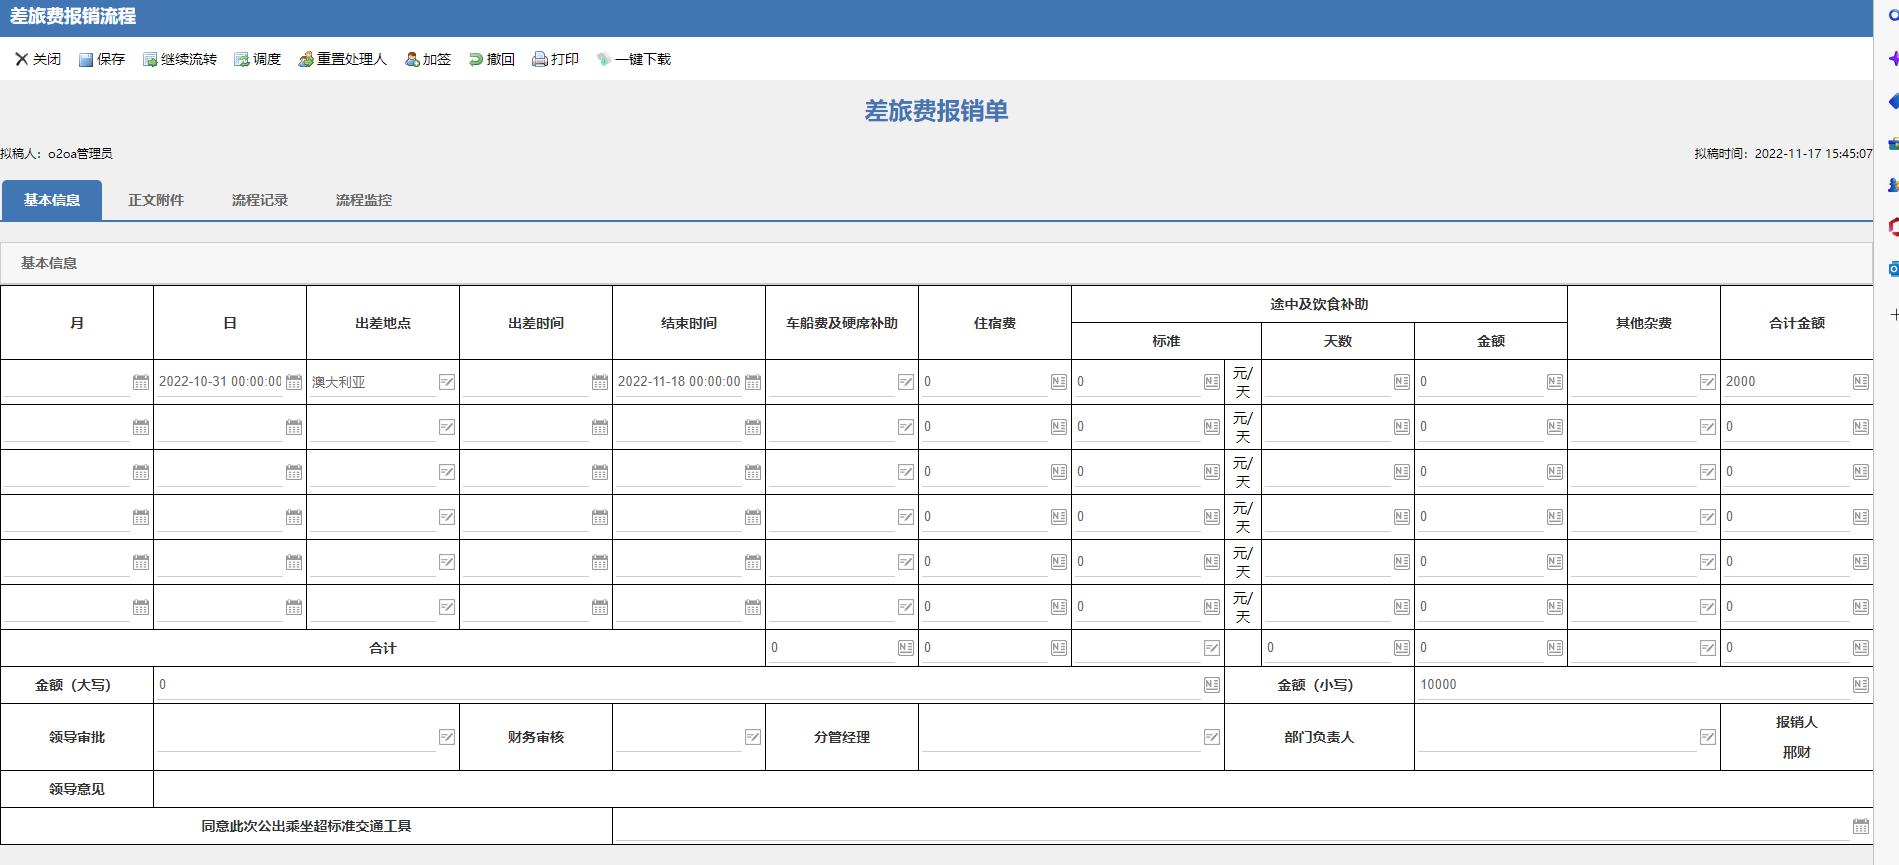Open picker icon beside 澳大利亚 location
1899x865 pixels.
point(447,382)
